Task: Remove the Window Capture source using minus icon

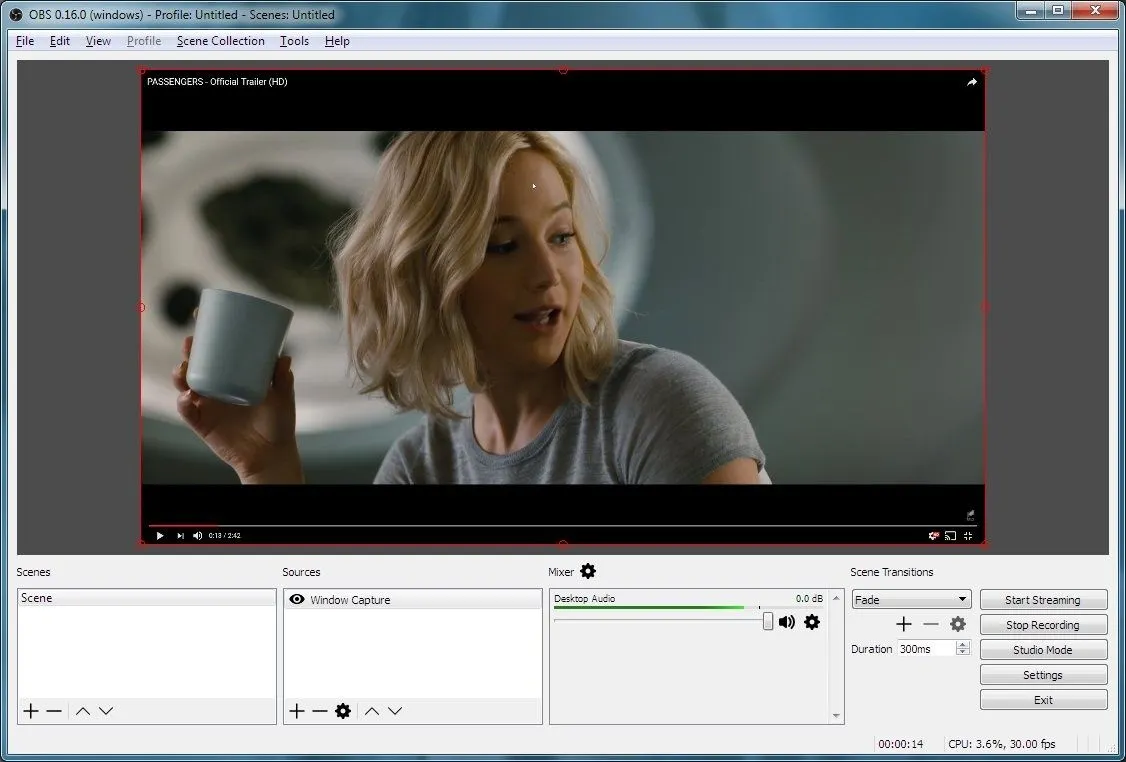Action: pyautogui.click(x=319, y=710)
